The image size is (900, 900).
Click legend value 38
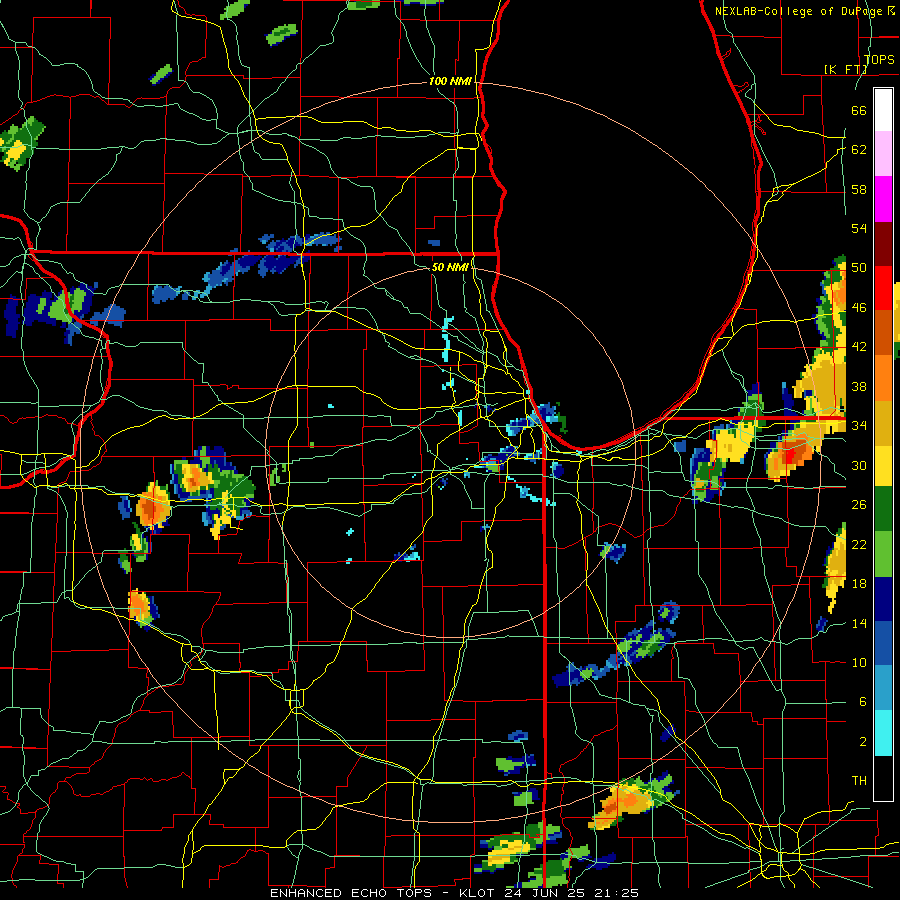click(x=859, y=386)
